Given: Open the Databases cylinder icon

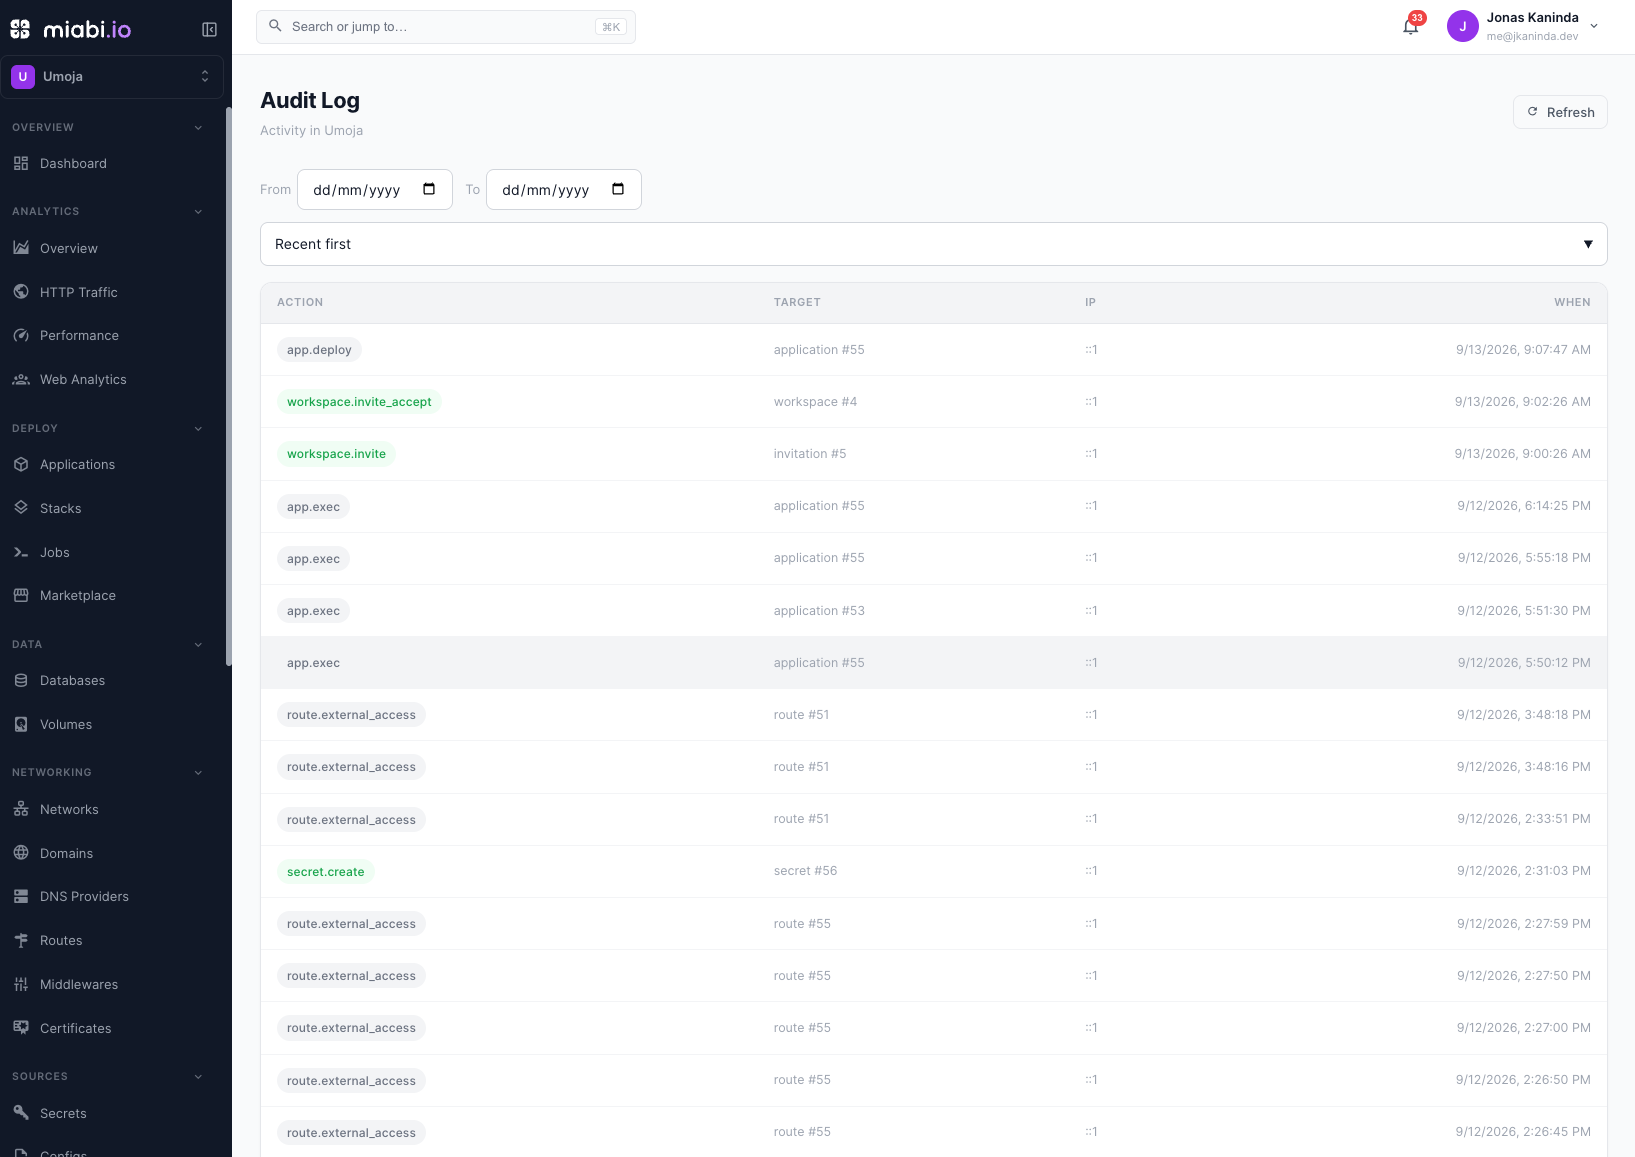Looking at the screenshot, I should [21, 680].
